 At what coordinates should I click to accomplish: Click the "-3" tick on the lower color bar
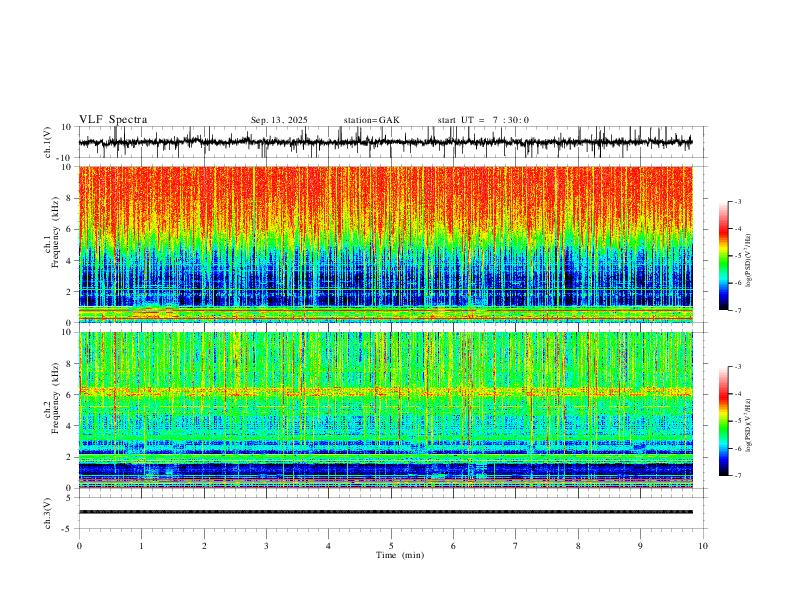(x=738, y=367)
